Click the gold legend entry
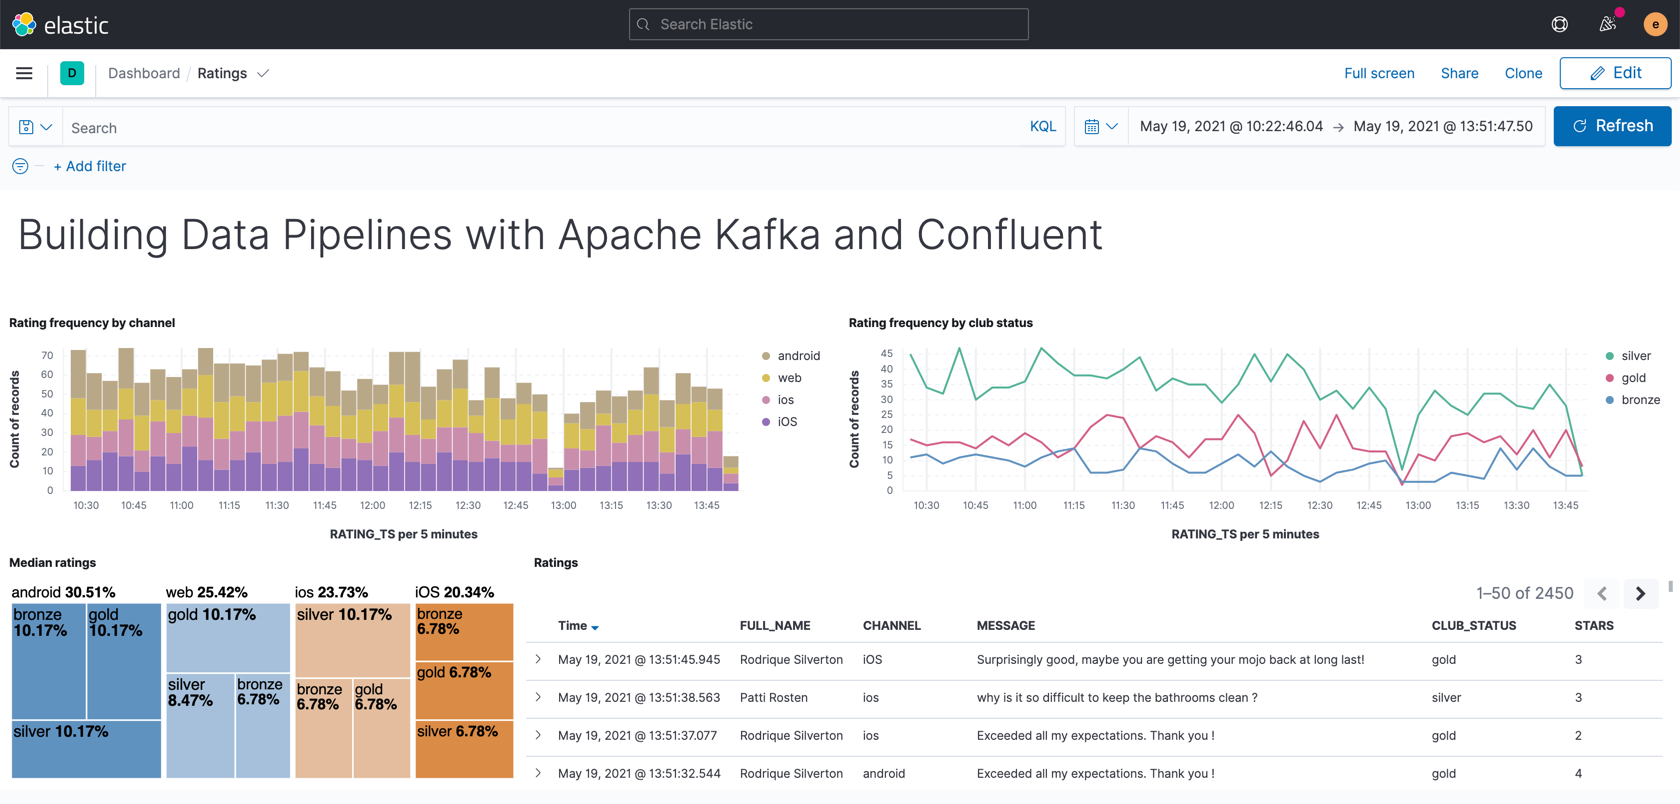The width and height of the screenshot is (1680, 804). pos(1625,378)
